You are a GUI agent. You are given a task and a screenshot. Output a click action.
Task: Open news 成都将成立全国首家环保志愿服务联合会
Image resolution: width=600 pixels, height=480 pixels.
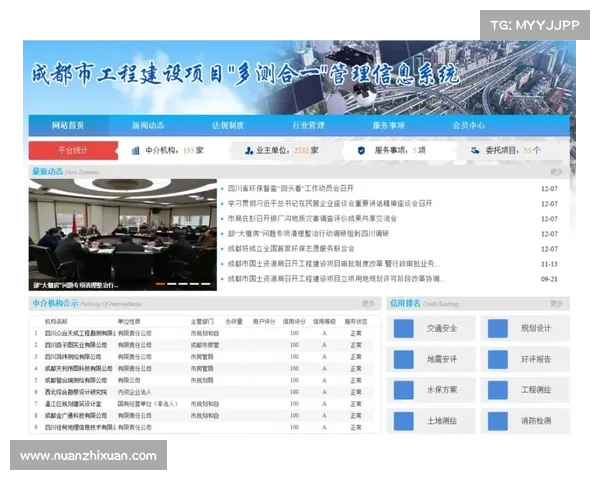(291, 249)
